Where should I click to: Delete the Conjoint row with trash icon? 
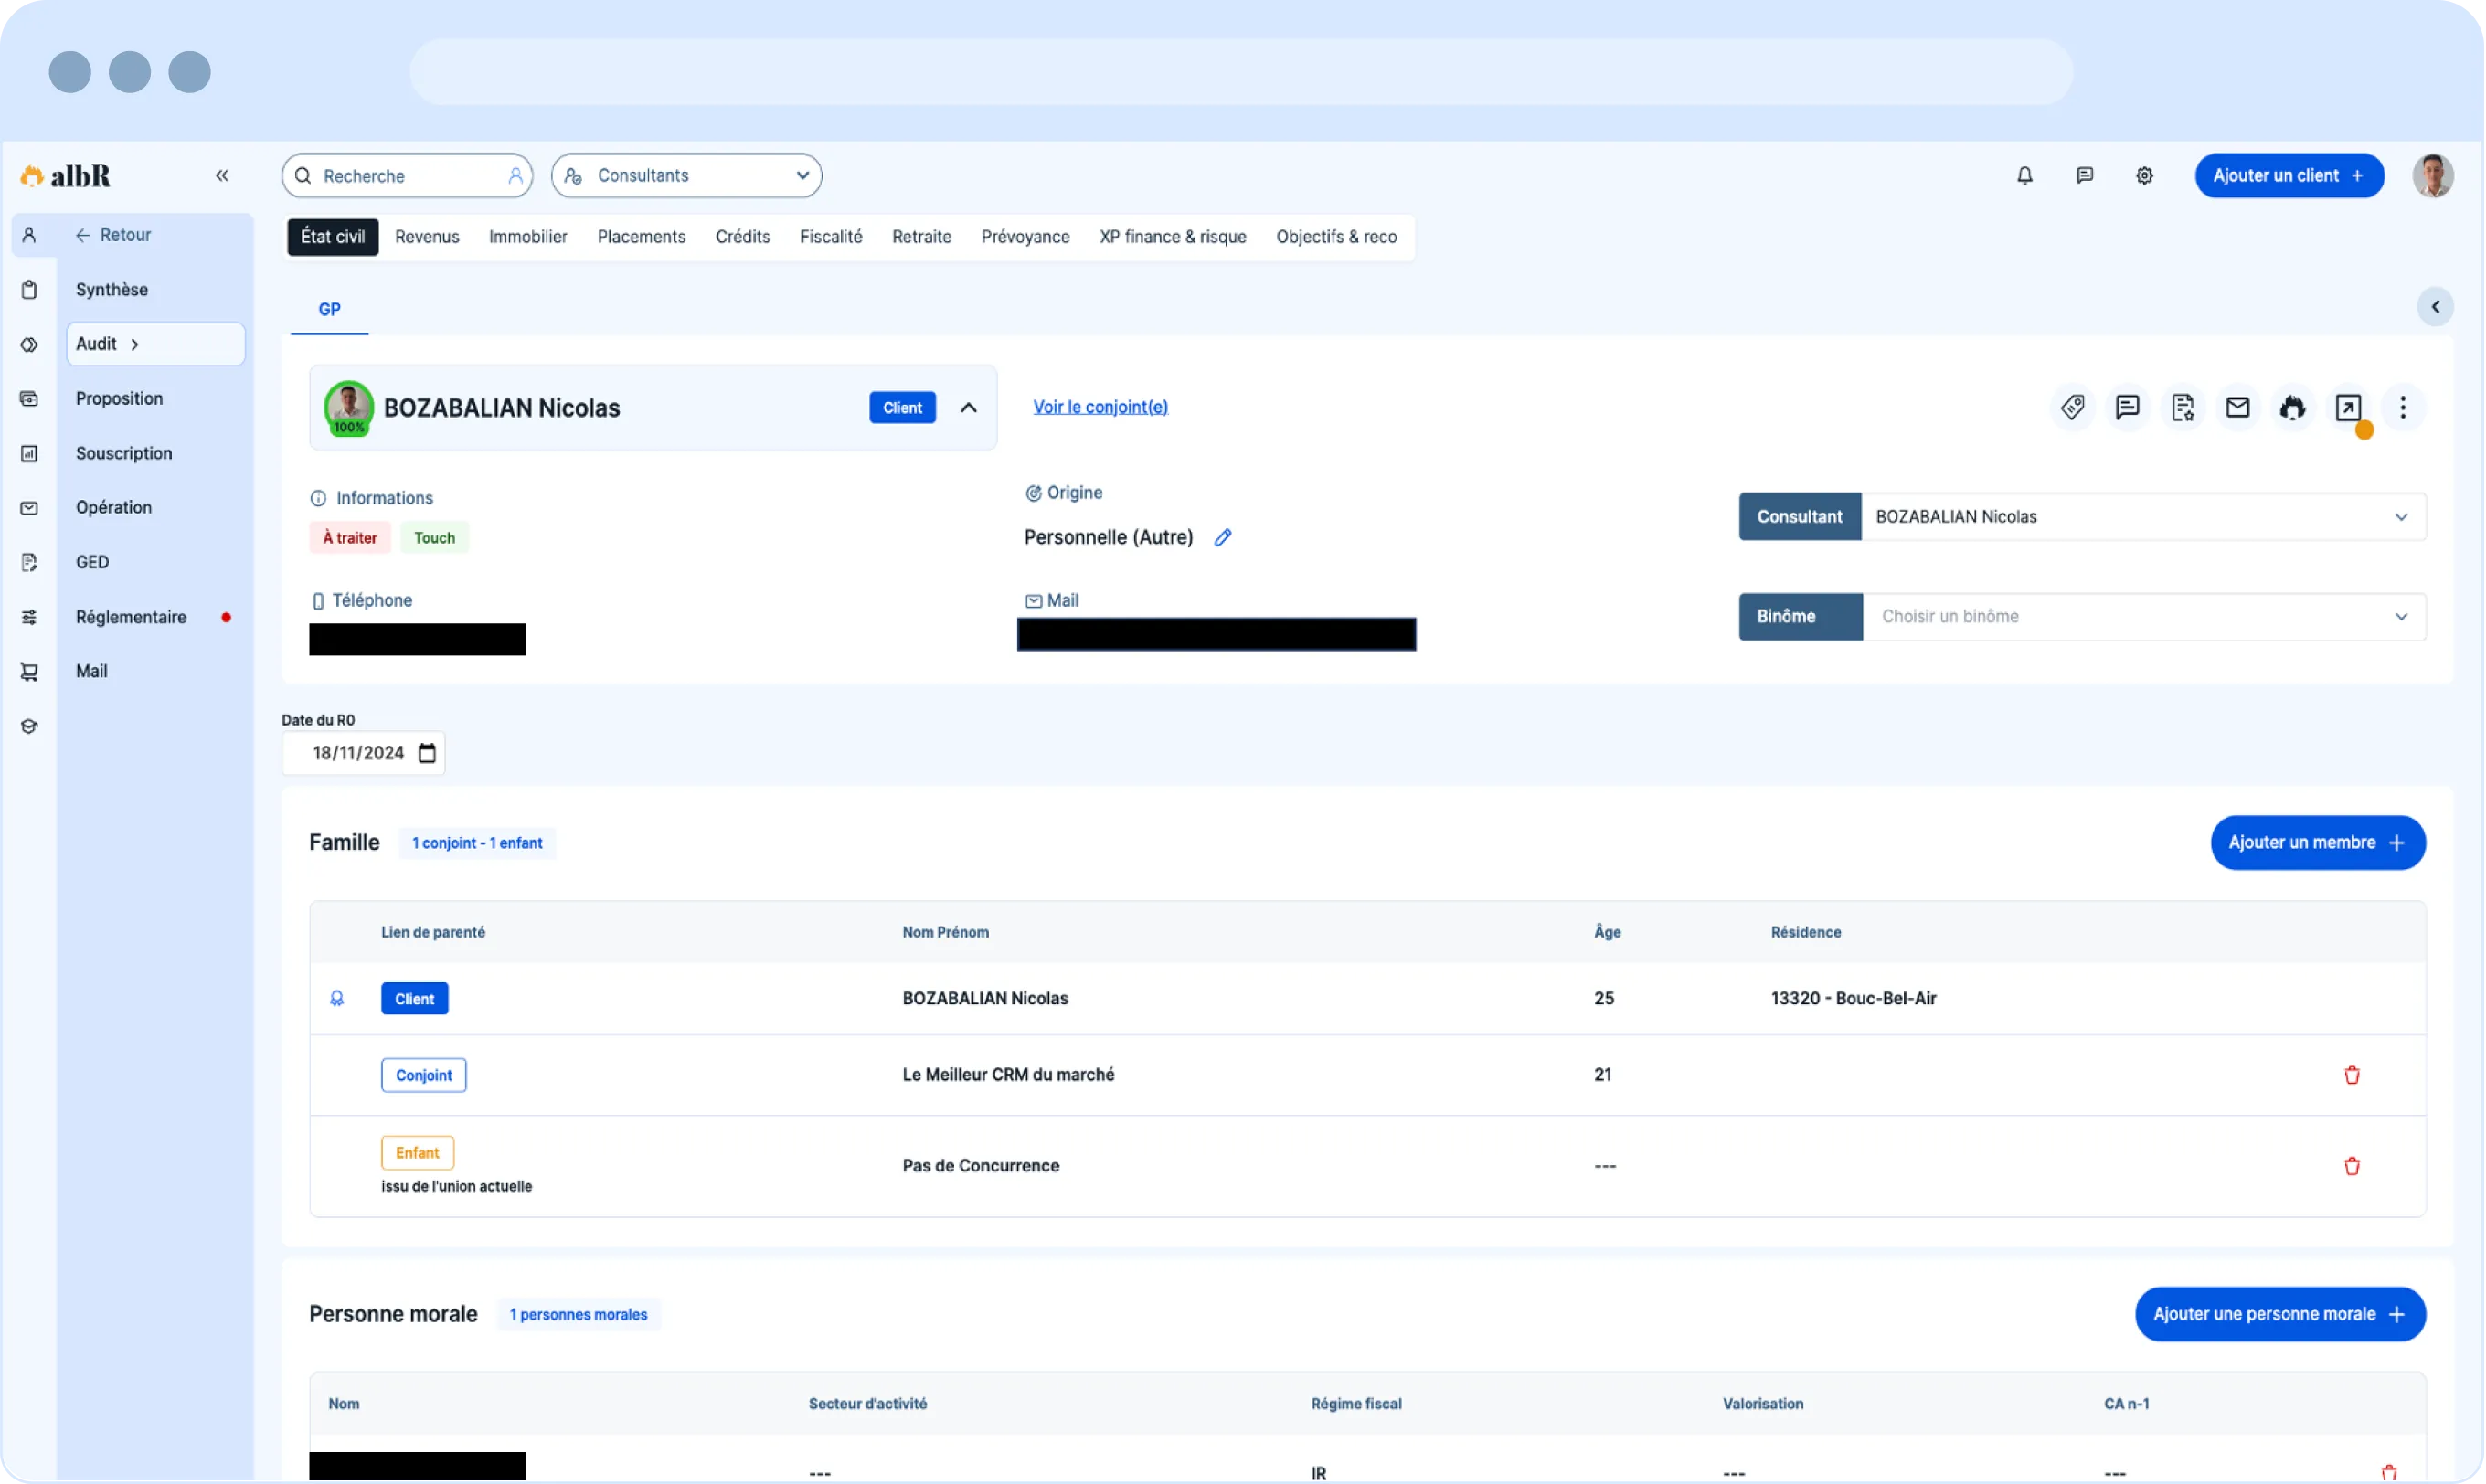click(x=2351, y=1075)
